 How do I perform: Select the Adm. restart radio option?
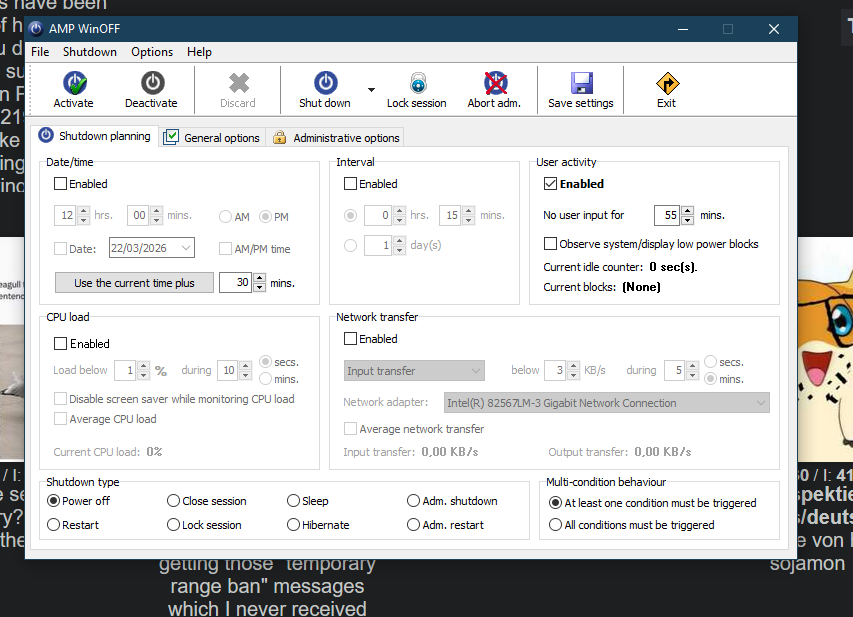coord(413,525)
